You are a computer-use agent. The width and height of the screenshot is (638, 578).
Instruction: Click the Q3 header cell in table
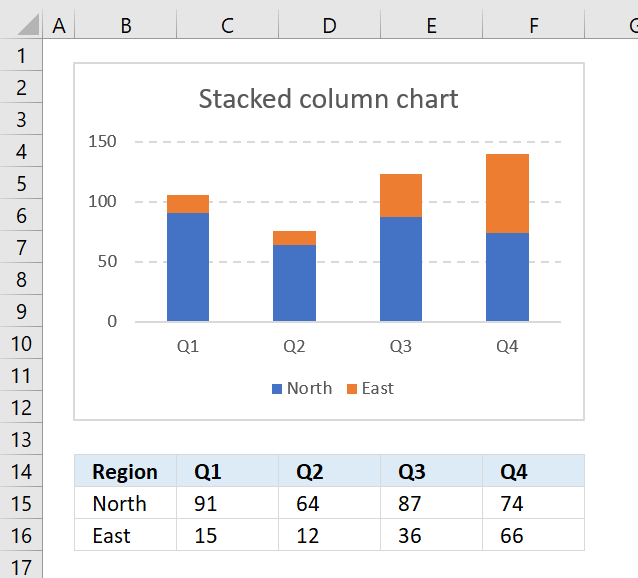432,471
